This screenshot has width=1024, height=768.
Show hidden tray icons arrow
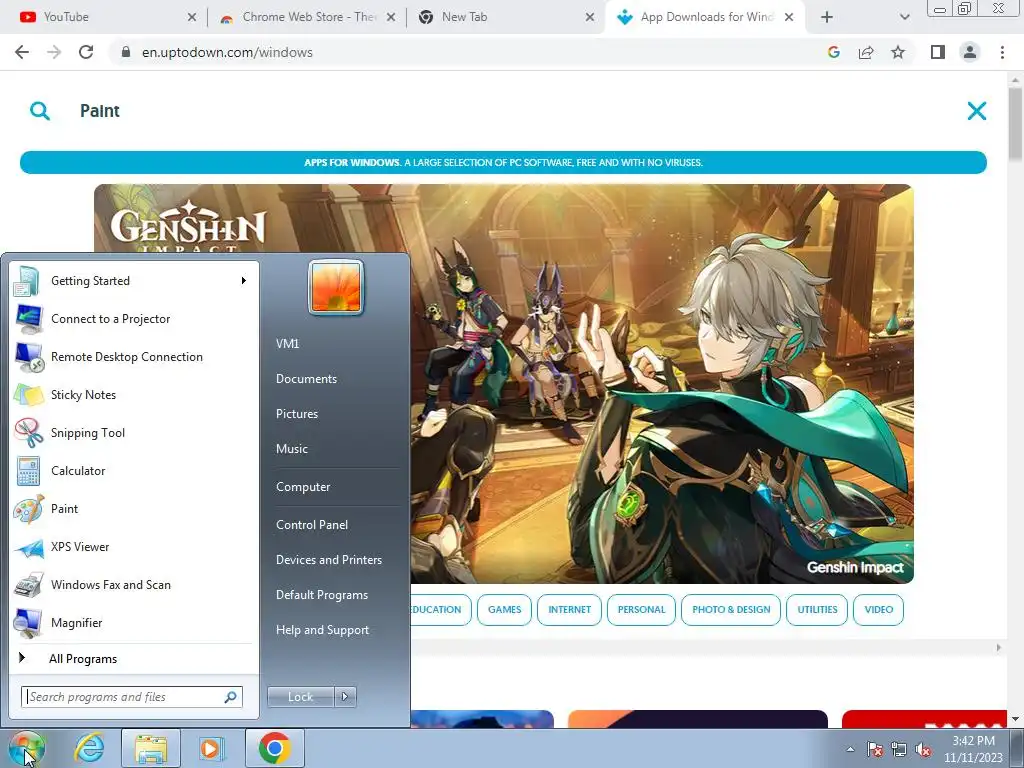pyautogui.click(x=850, y=750)
